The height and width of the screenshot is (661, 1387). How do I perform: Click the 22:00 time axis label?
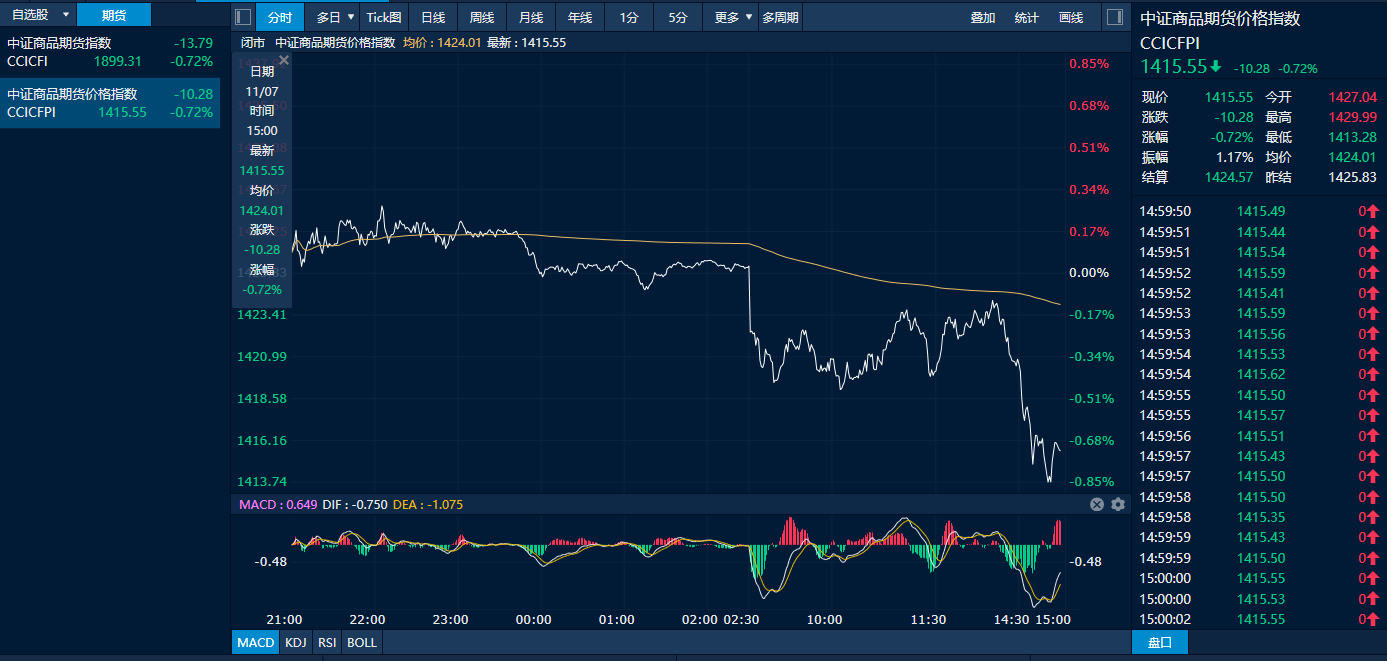368,619
